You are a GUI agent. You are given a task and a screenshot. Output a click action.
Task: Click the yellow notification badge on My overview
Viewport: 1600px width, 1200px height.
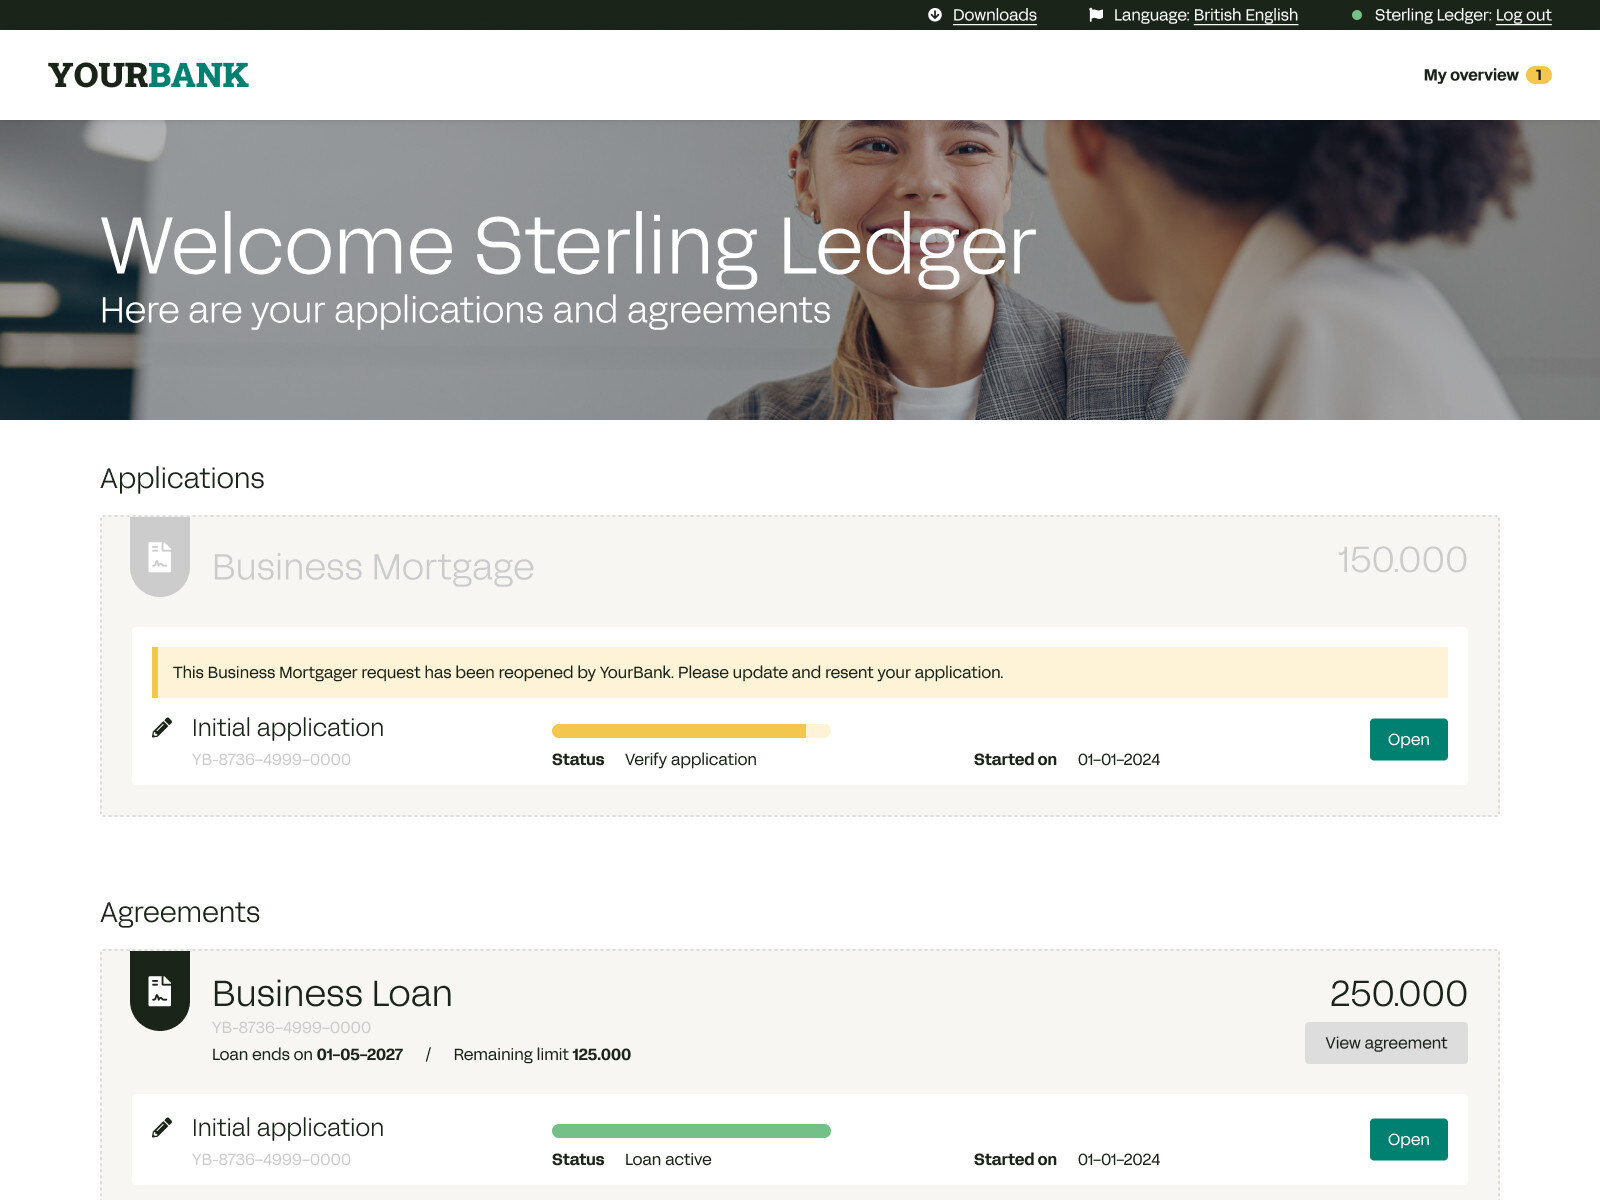pos(1538,75)
